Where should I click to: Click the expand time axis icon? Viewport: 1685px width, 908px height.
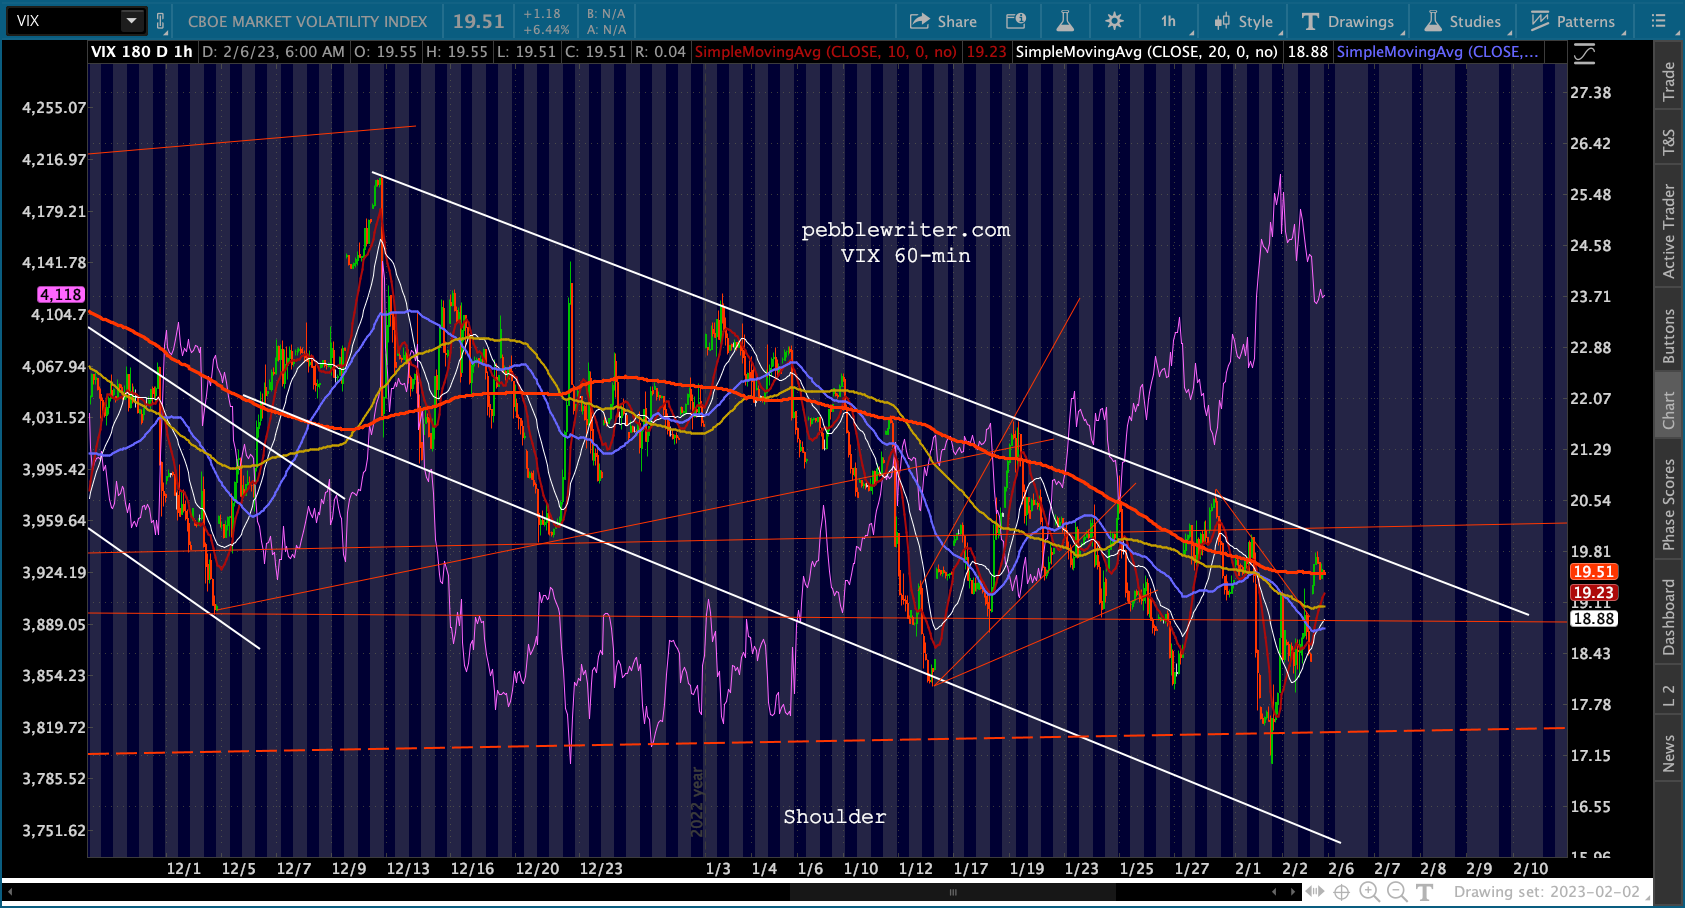click(x=1315, y=892)
